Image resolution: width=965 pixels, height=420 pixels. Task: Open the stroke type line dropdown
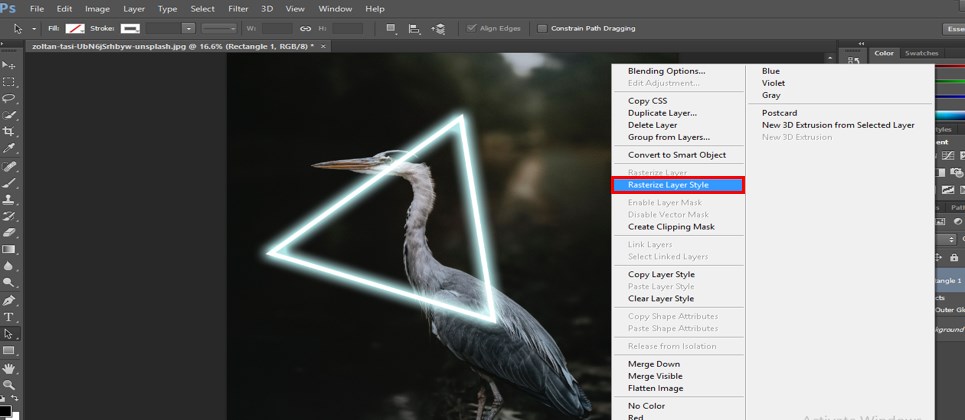pos(219,28)
